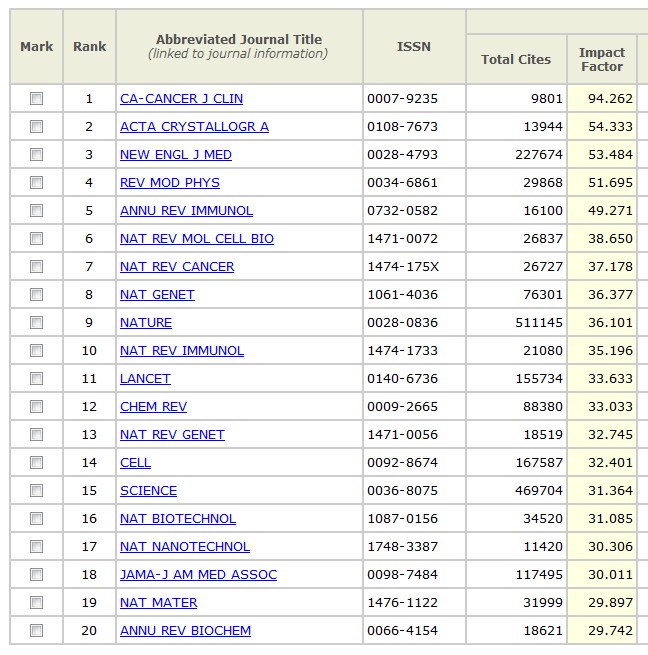Tick the checkbox beside NEW ENGL J MED
Screen dimensions: 648x655
37,155
